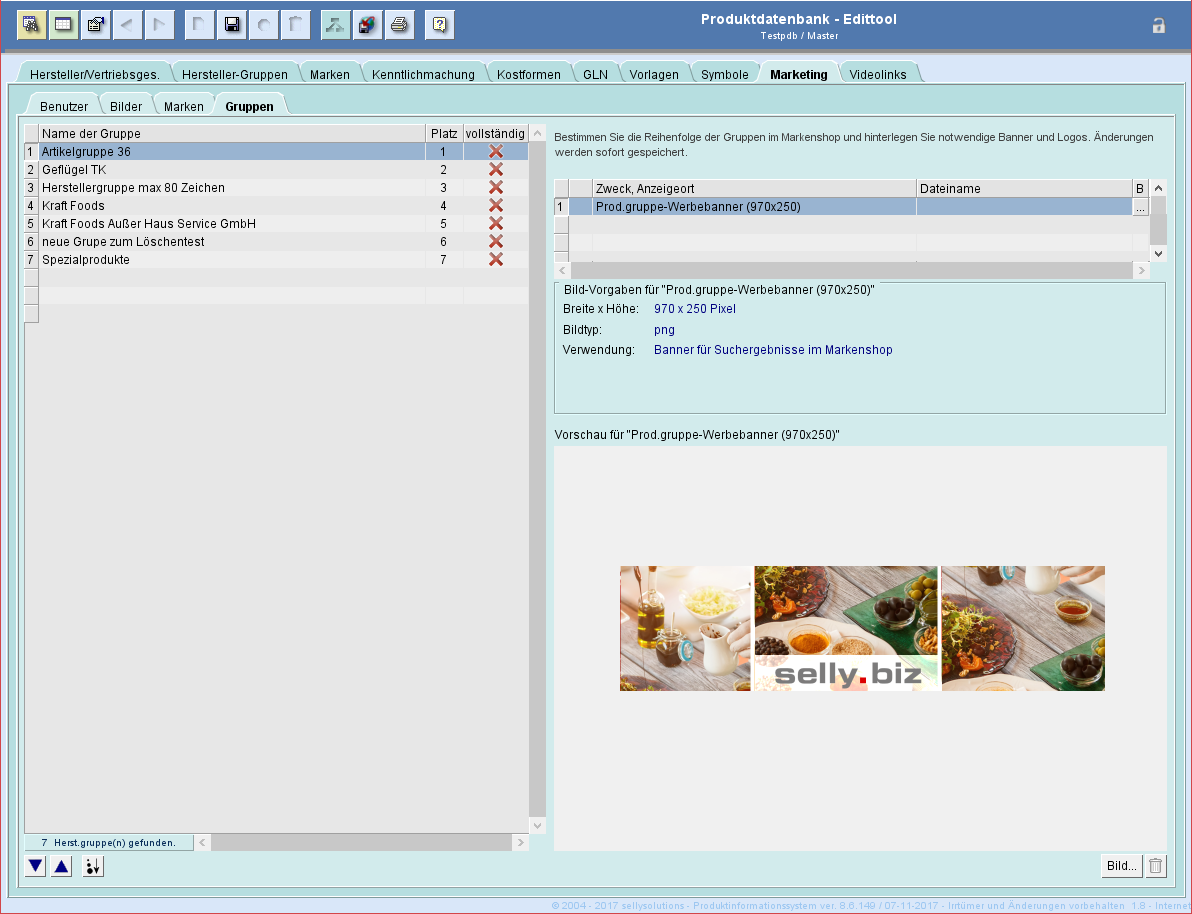Click the printer icon in the toolbar
This screenshot has width=1192, height=914.
(399, 25)
